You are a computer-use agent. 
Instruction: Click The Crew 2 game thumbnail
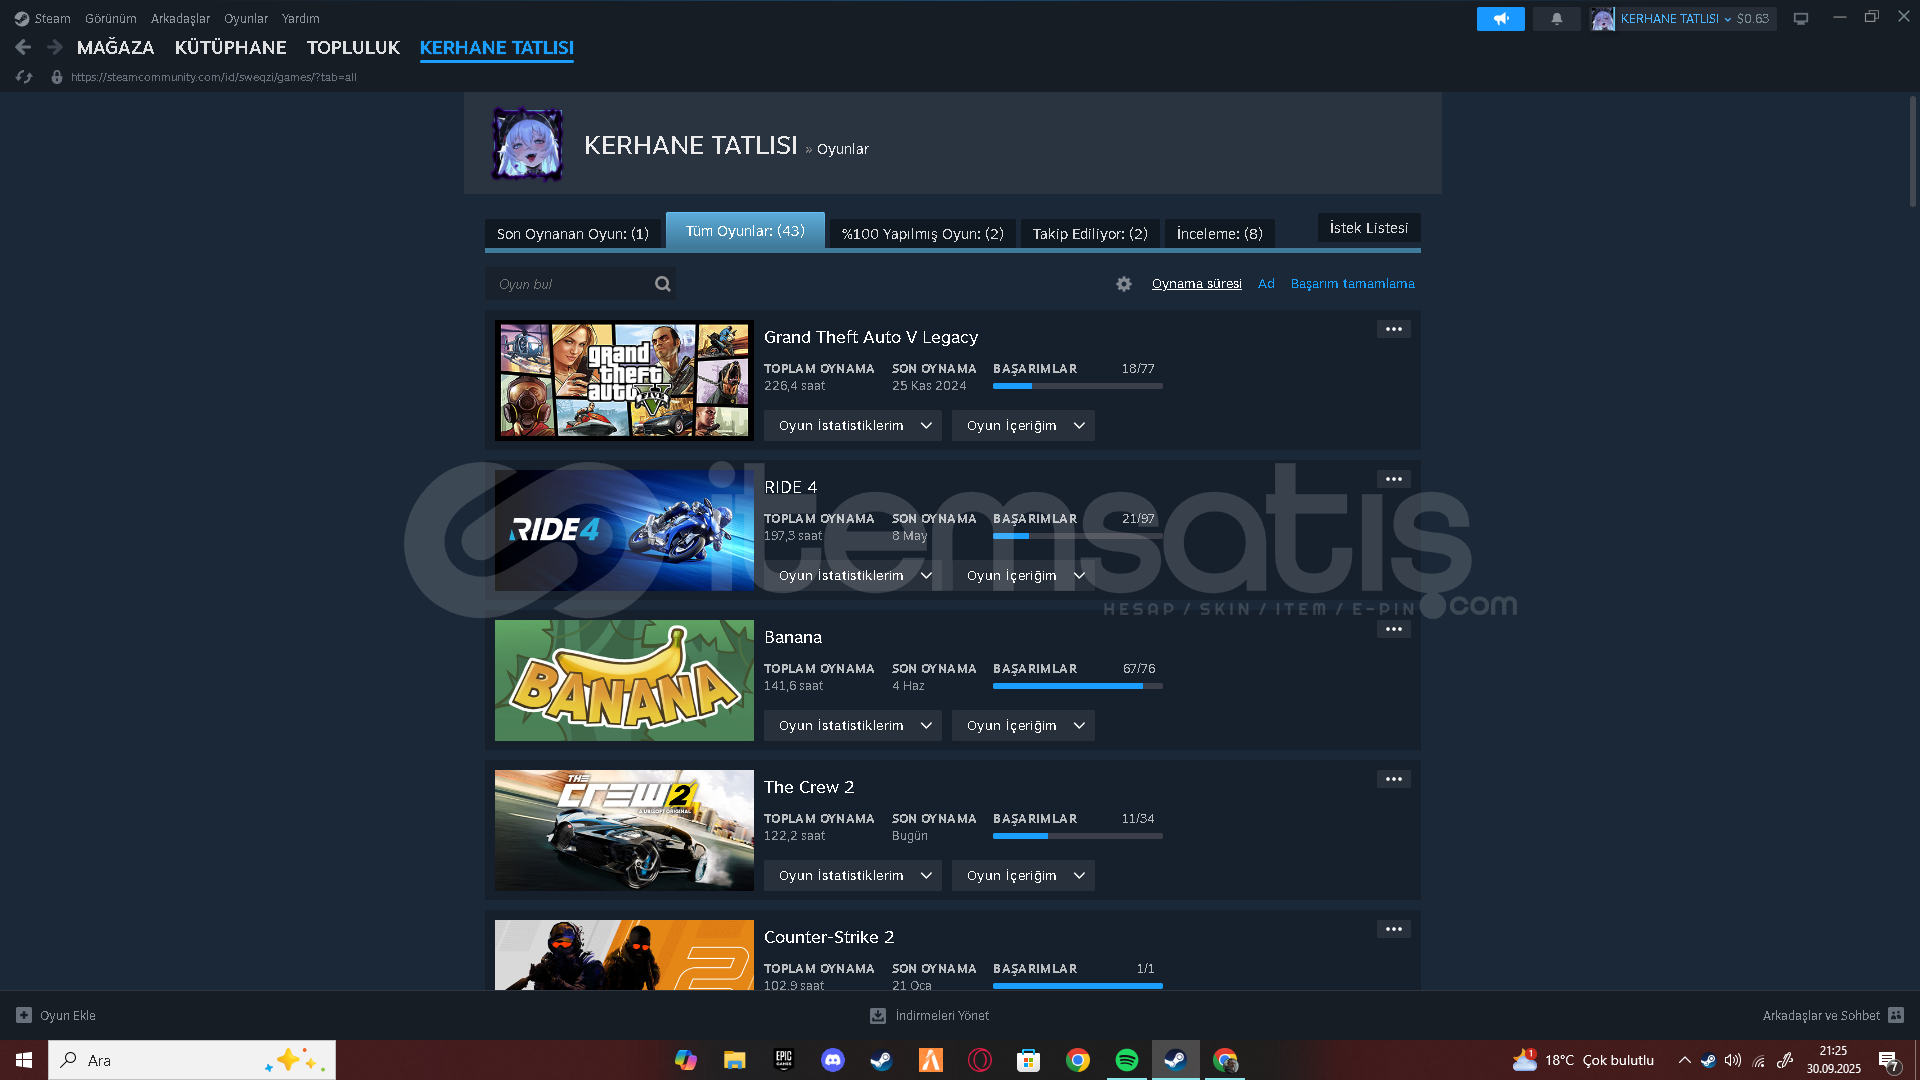pyautogui.click(x=624, y=830)
